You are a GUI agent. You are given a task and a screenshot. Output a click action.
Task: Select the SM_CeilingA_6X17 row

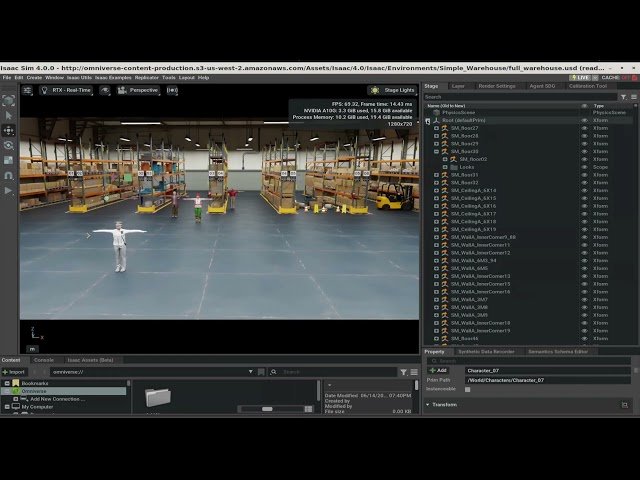coord(530,214)
